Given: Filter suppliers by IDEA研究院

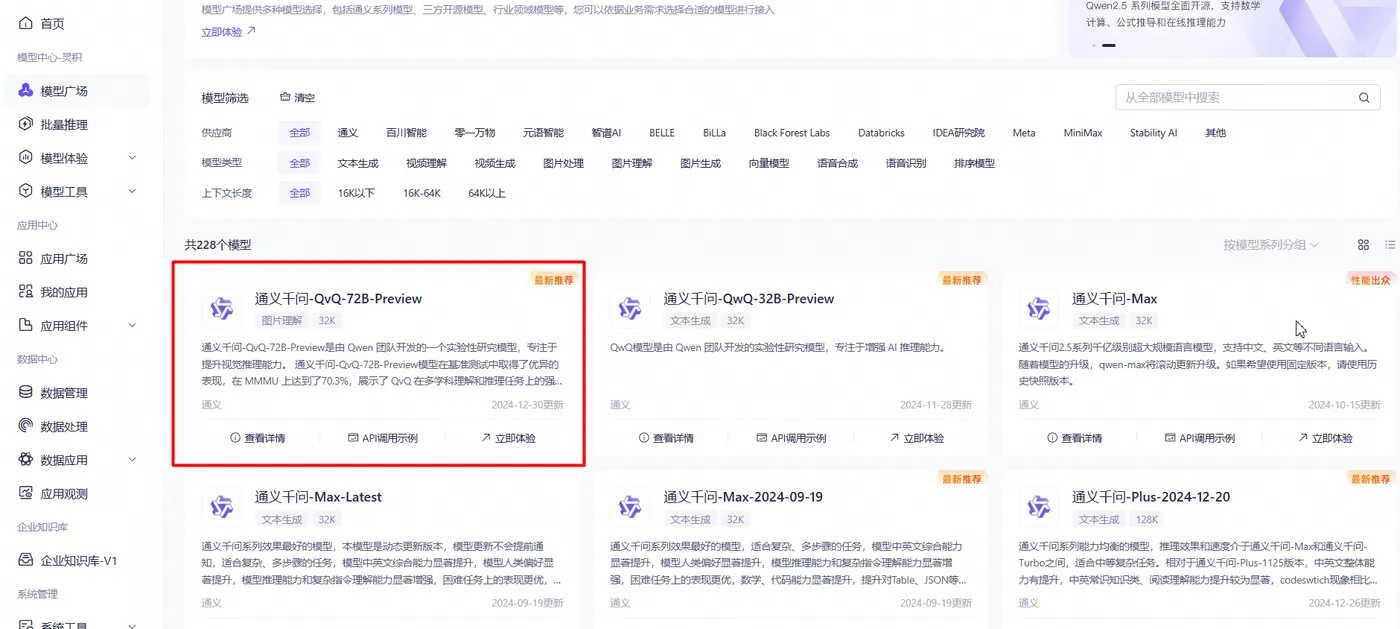Looking at the screenshot, I should pyautogui.click(x=958, y=133).
